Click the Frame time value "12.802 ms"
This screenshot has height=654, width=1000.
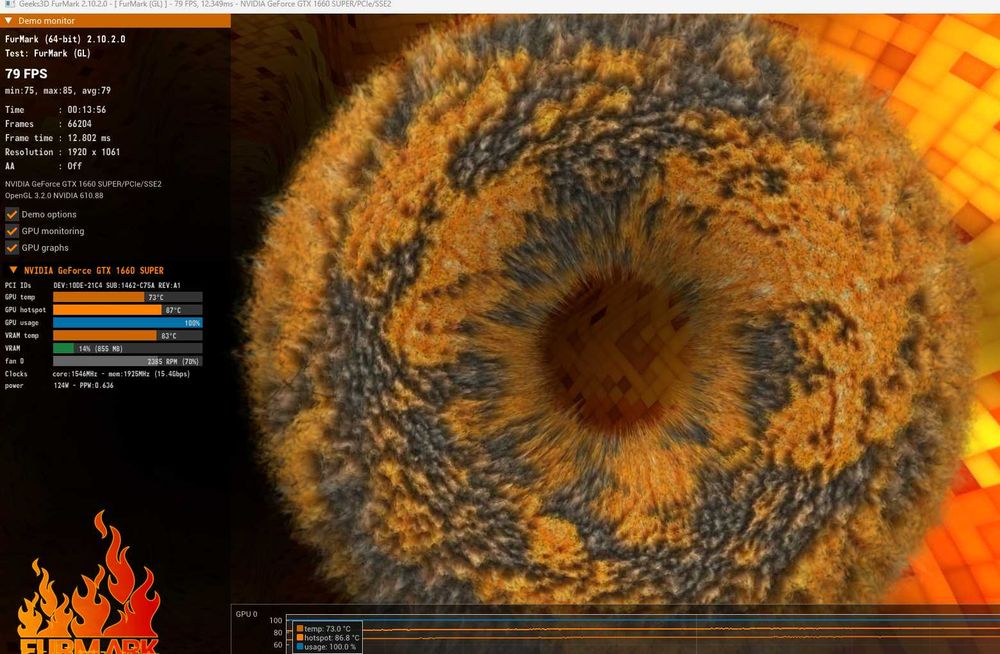(89, 138)
